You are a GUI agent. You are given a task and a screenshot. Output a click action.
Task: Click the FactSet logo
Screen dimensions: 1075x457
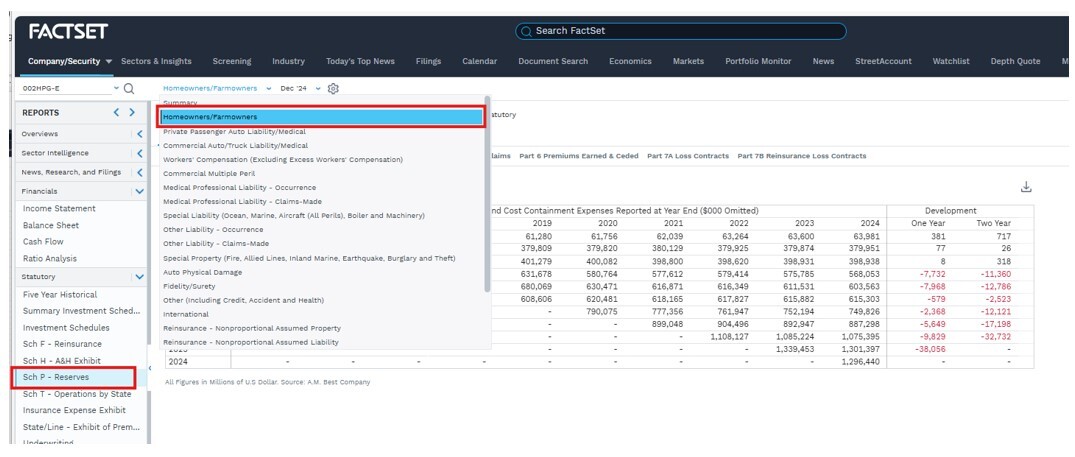coord(68,32)
